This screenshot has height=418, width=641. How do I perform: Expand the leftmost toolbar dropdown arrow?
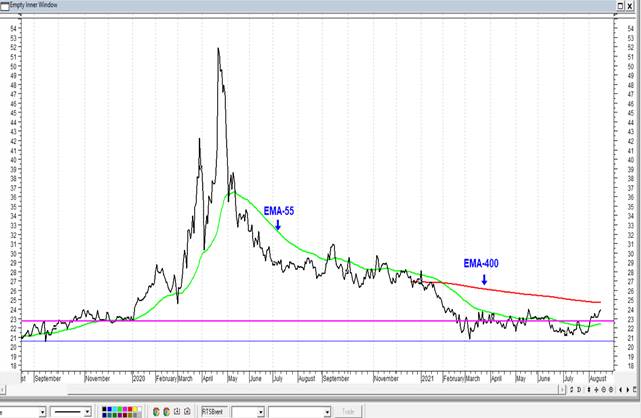(x=41, y=411)
